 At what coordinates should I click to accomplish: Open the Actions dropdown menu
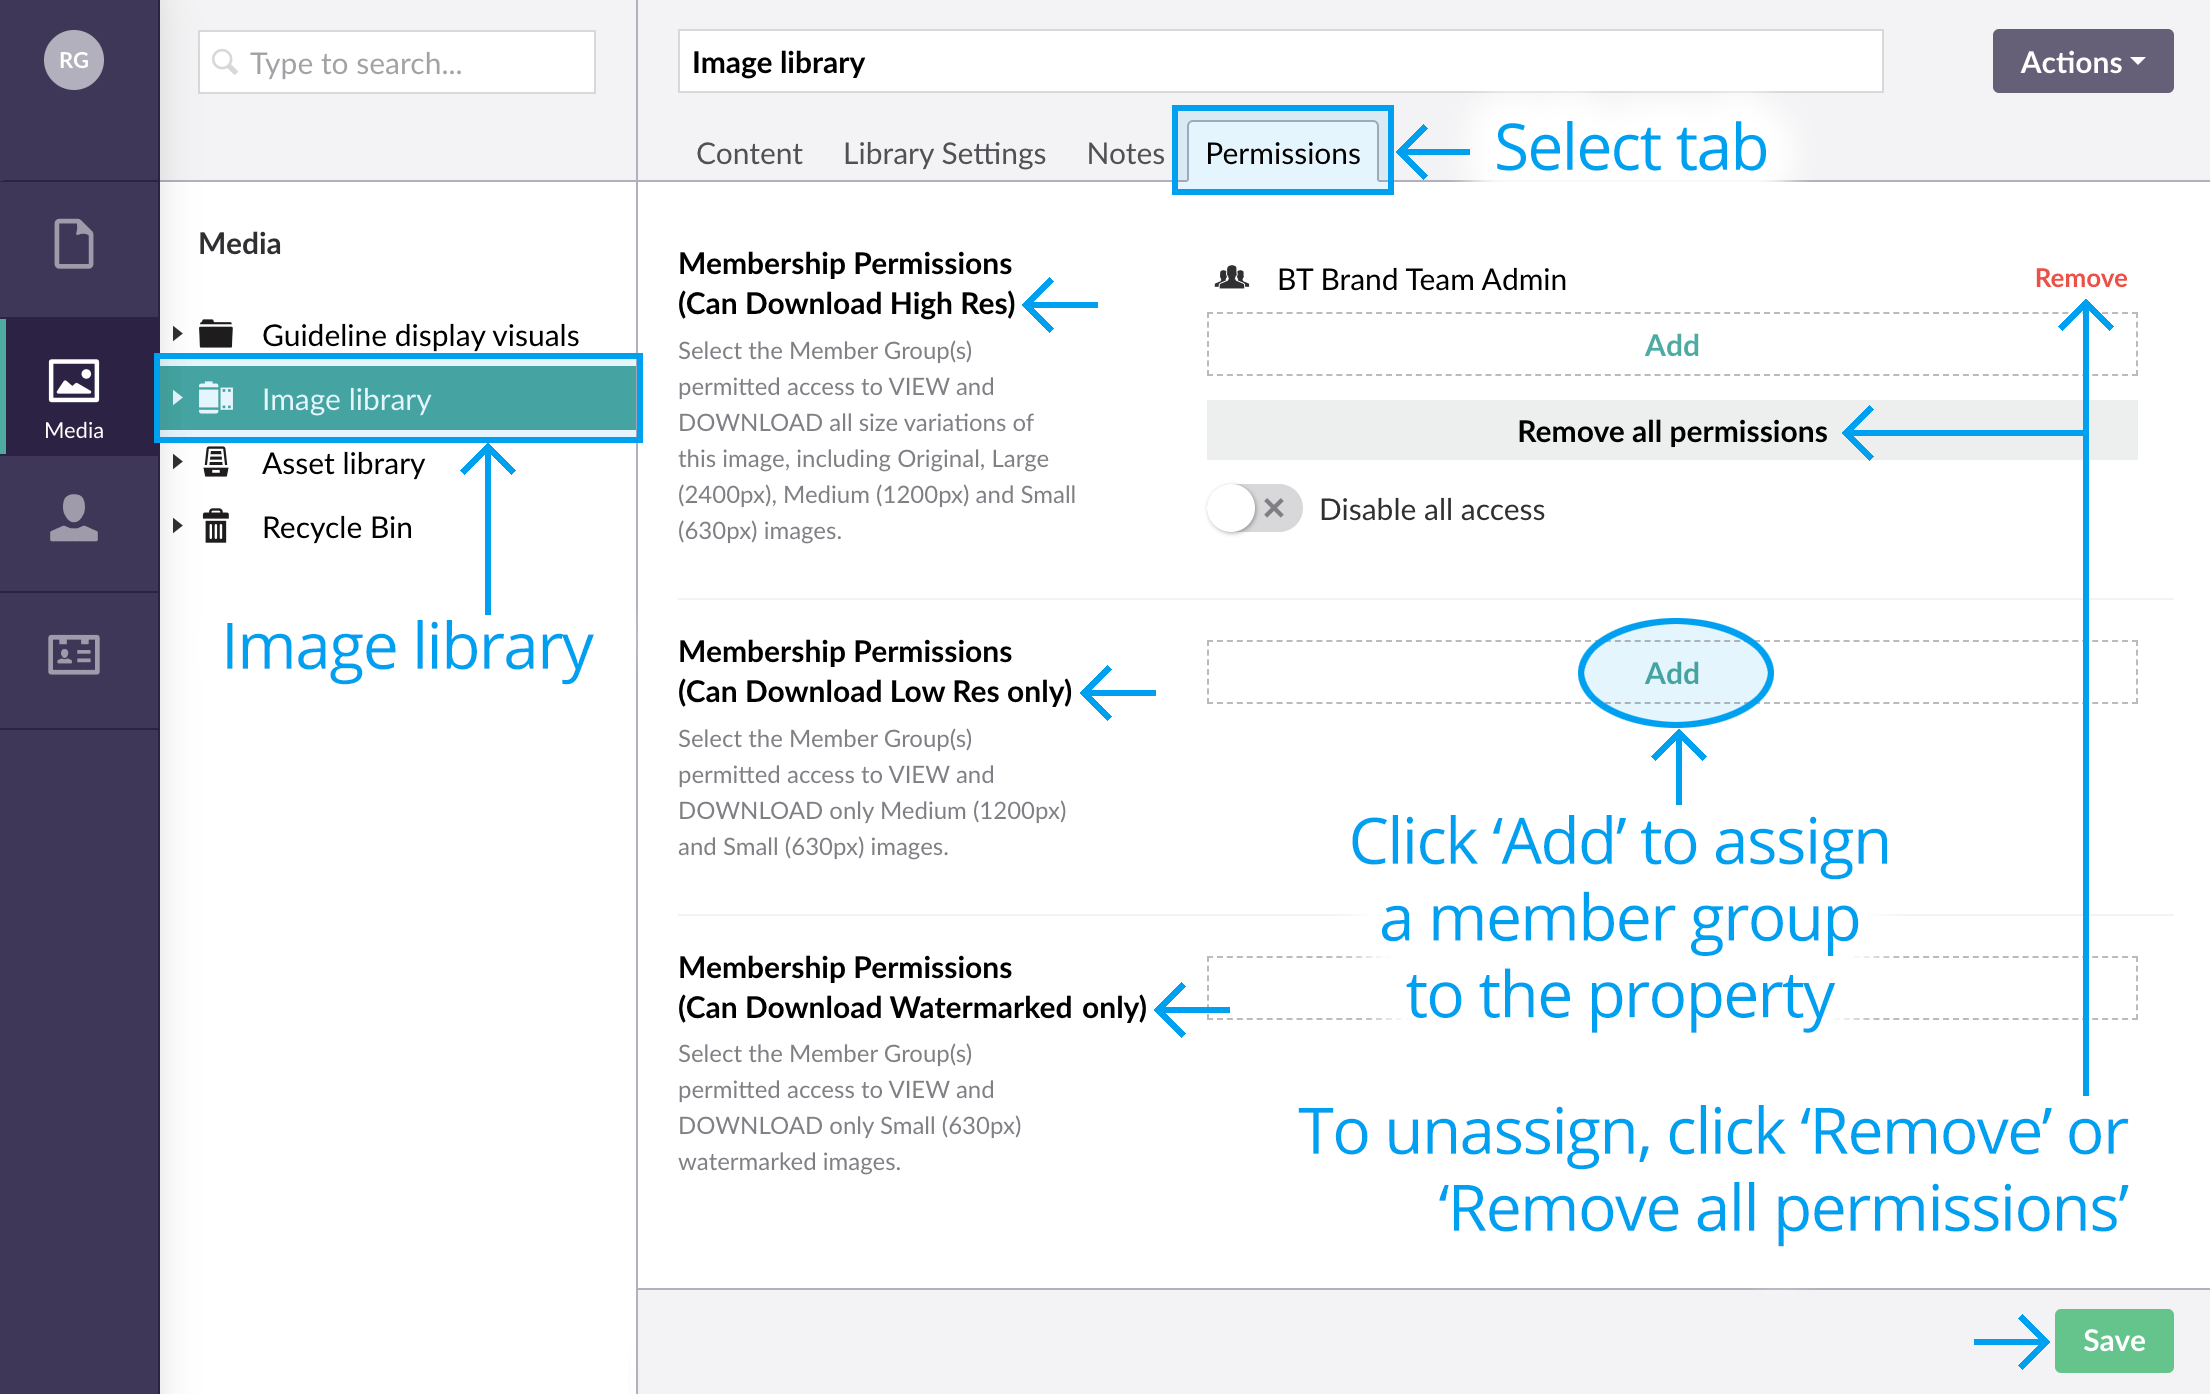pos(2082,61)
